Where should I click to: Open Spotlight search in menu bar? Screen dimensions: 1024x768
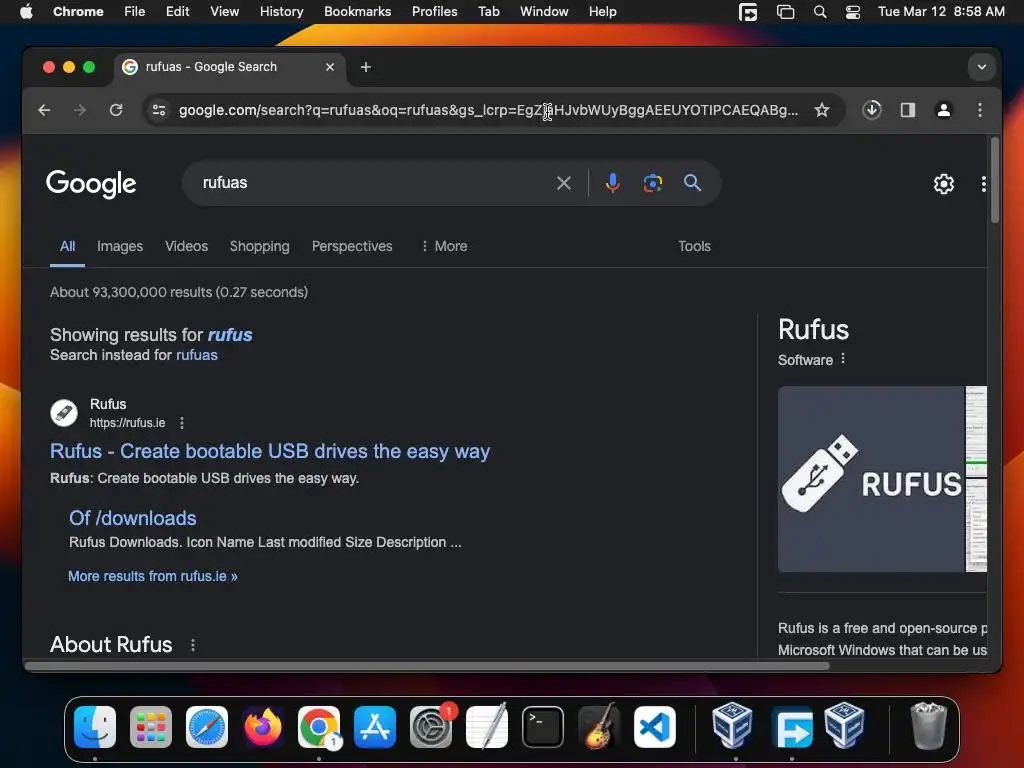(x=820, y=12)
